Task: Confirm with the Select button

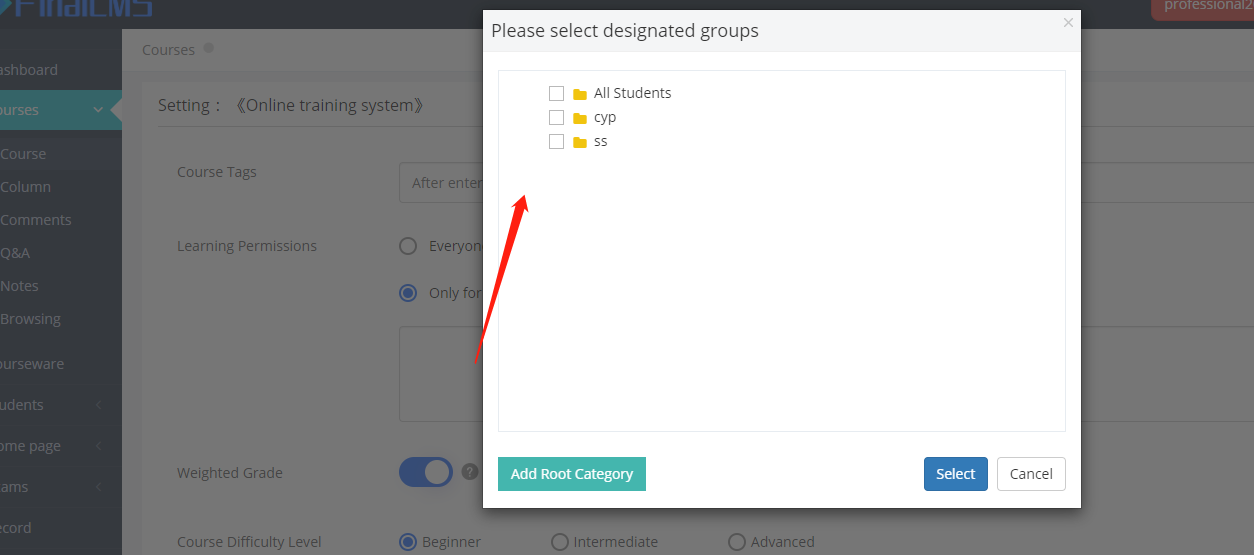Action: point(956,474)
